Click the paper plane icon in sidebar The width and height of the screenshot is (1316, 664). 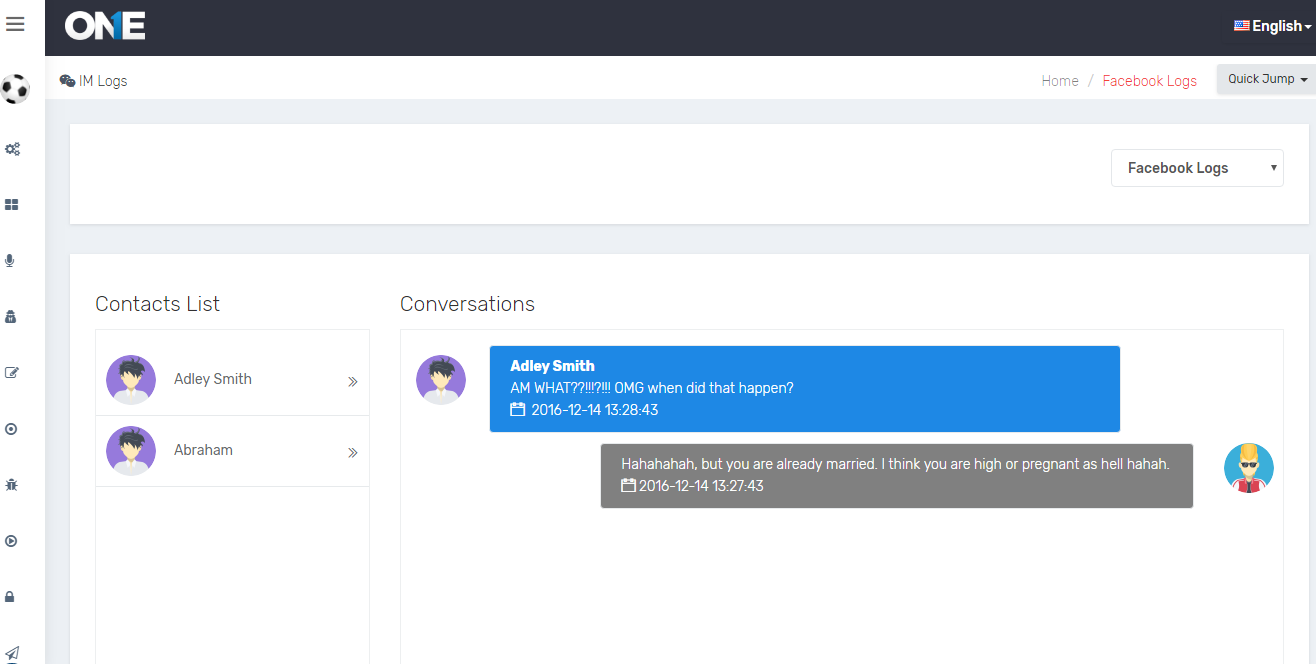click(12, 653)
